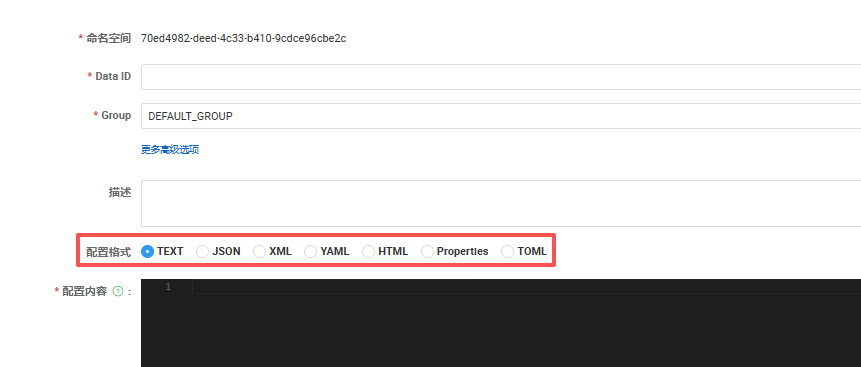Focus the Group field DEFAULT_GROUP
The image size is (861, 367).
pyautogui.click(x=501, y=116)
